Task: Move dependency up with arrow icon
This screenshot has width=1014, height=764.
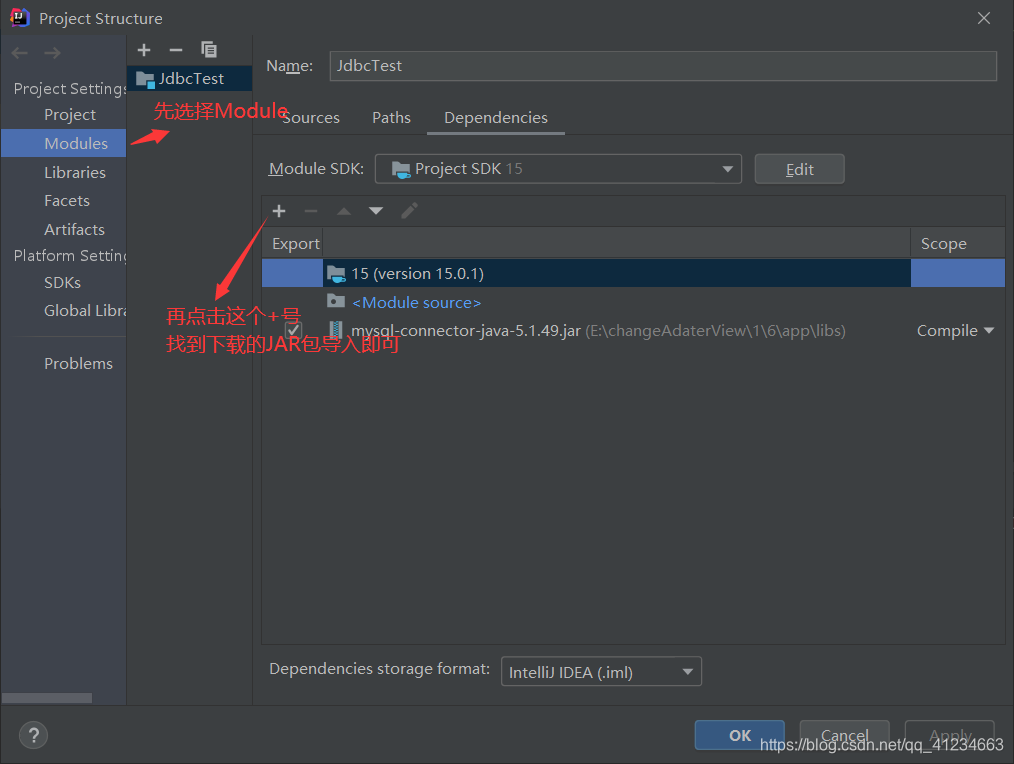Action: click(x=344, y=211)
